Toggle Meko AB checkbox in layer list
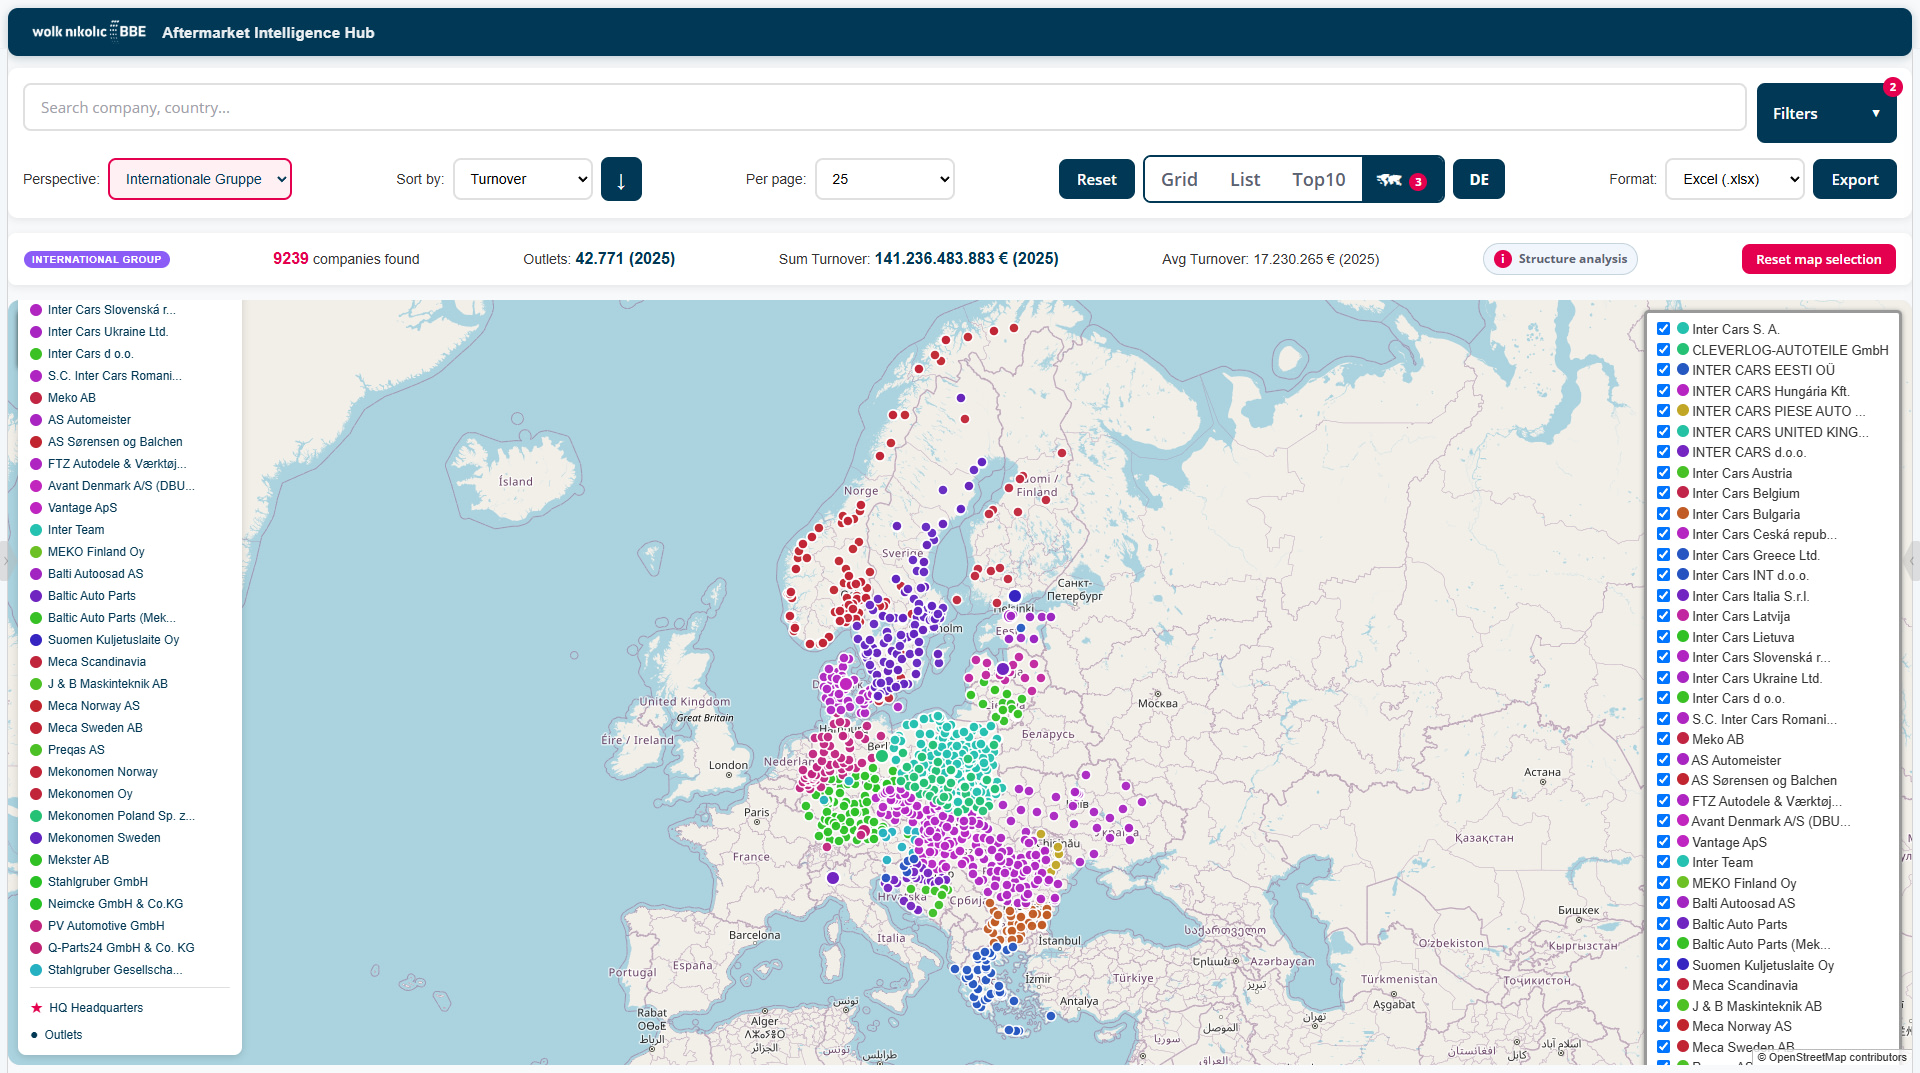 tap(1663, 739)
